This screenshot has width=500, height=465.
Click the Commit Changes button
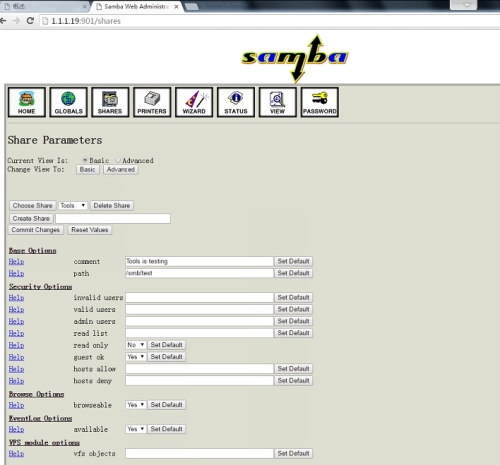pyautogui.click(x=36, y=230)
